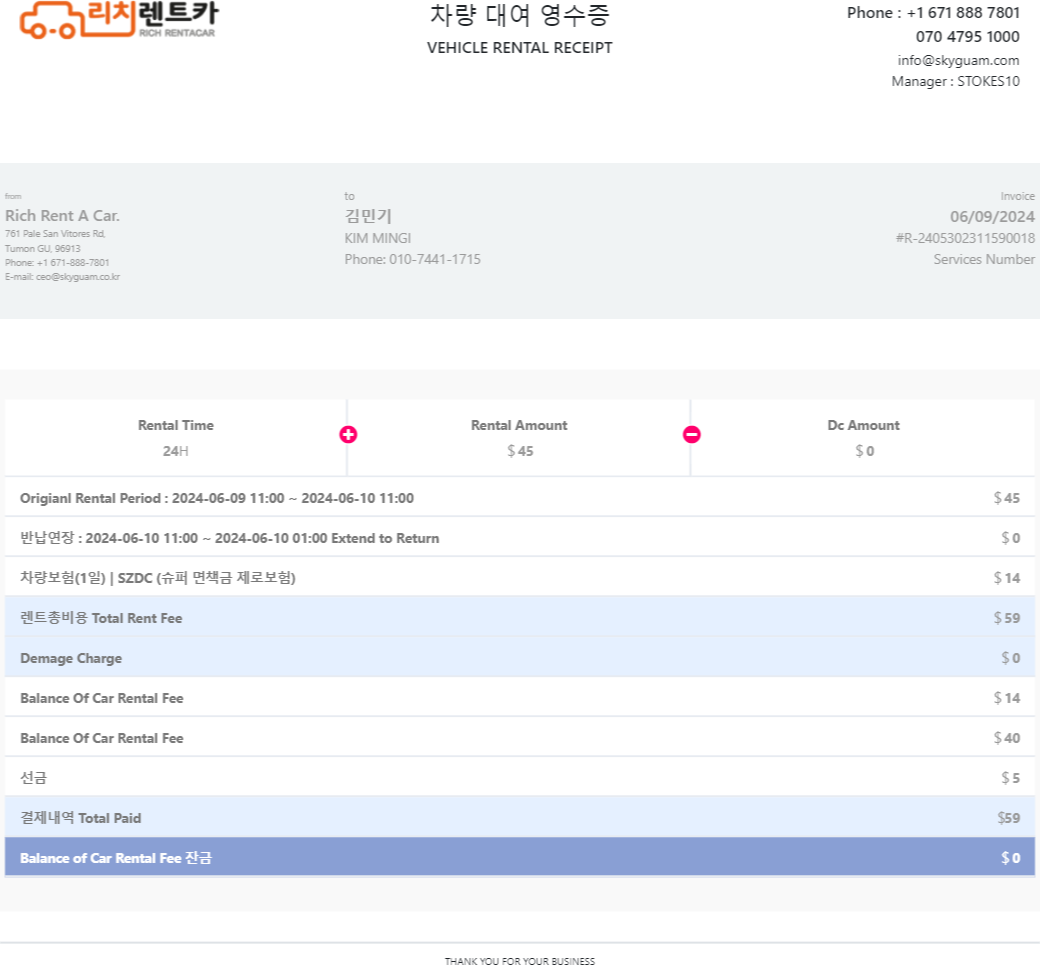This screenshot has height=969, width=1040.
Task: Click the $ 5 선금 amount
Action: point(1010,777)
